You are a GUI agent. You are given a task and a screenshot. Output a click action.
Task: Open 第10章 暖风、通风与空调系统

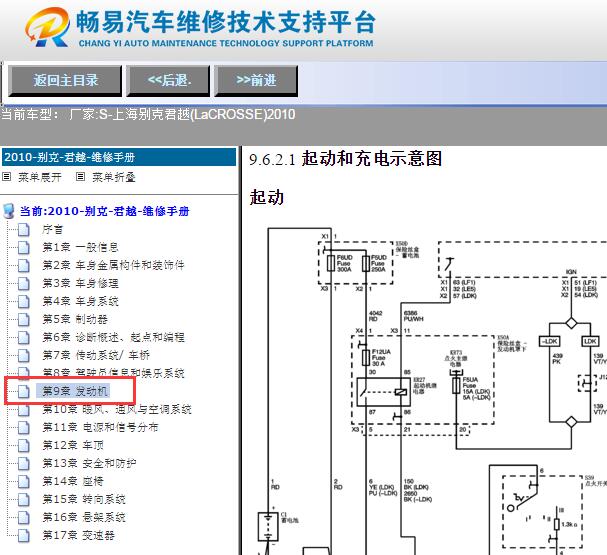[117, 409]
